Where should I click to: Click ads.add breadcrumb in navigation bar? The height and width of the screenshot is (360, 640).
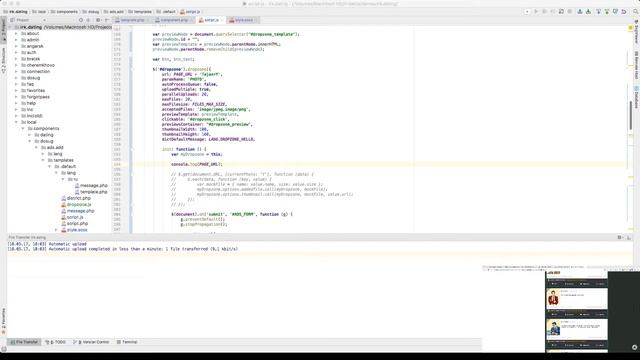coord(114,12)
